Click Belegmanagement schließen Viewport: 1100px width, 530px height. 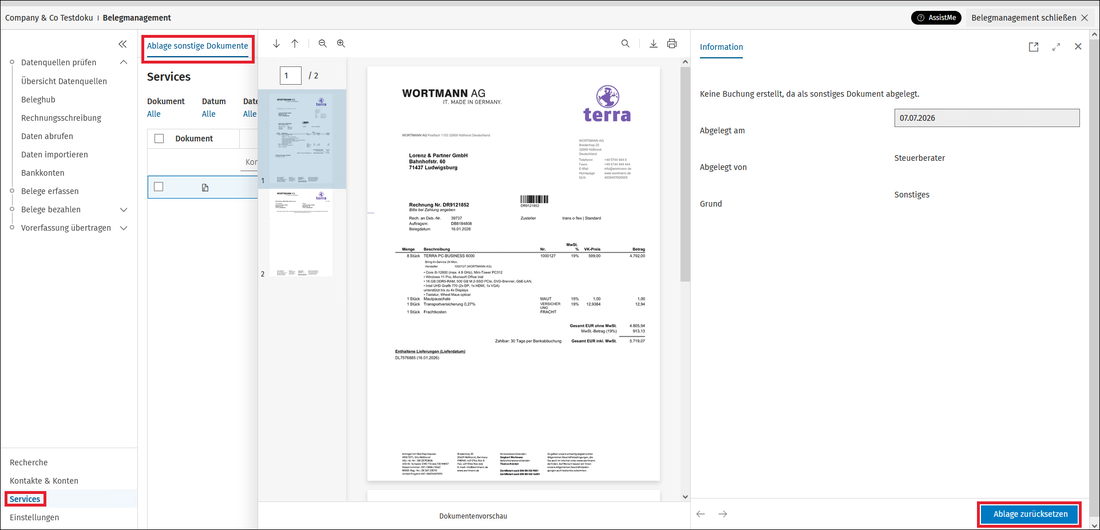[x=1028, y=18]
